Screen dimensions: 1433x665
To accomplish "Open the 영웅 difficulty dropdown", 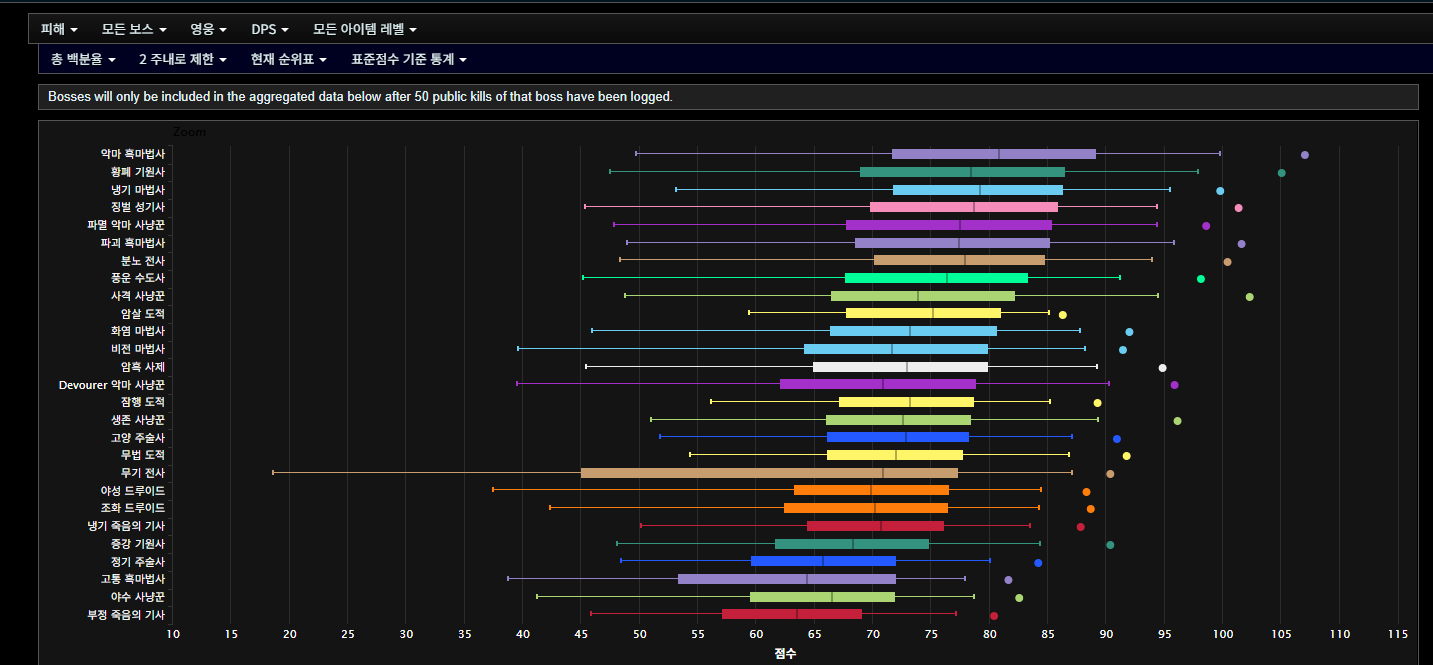I will (x=208, y=29).
